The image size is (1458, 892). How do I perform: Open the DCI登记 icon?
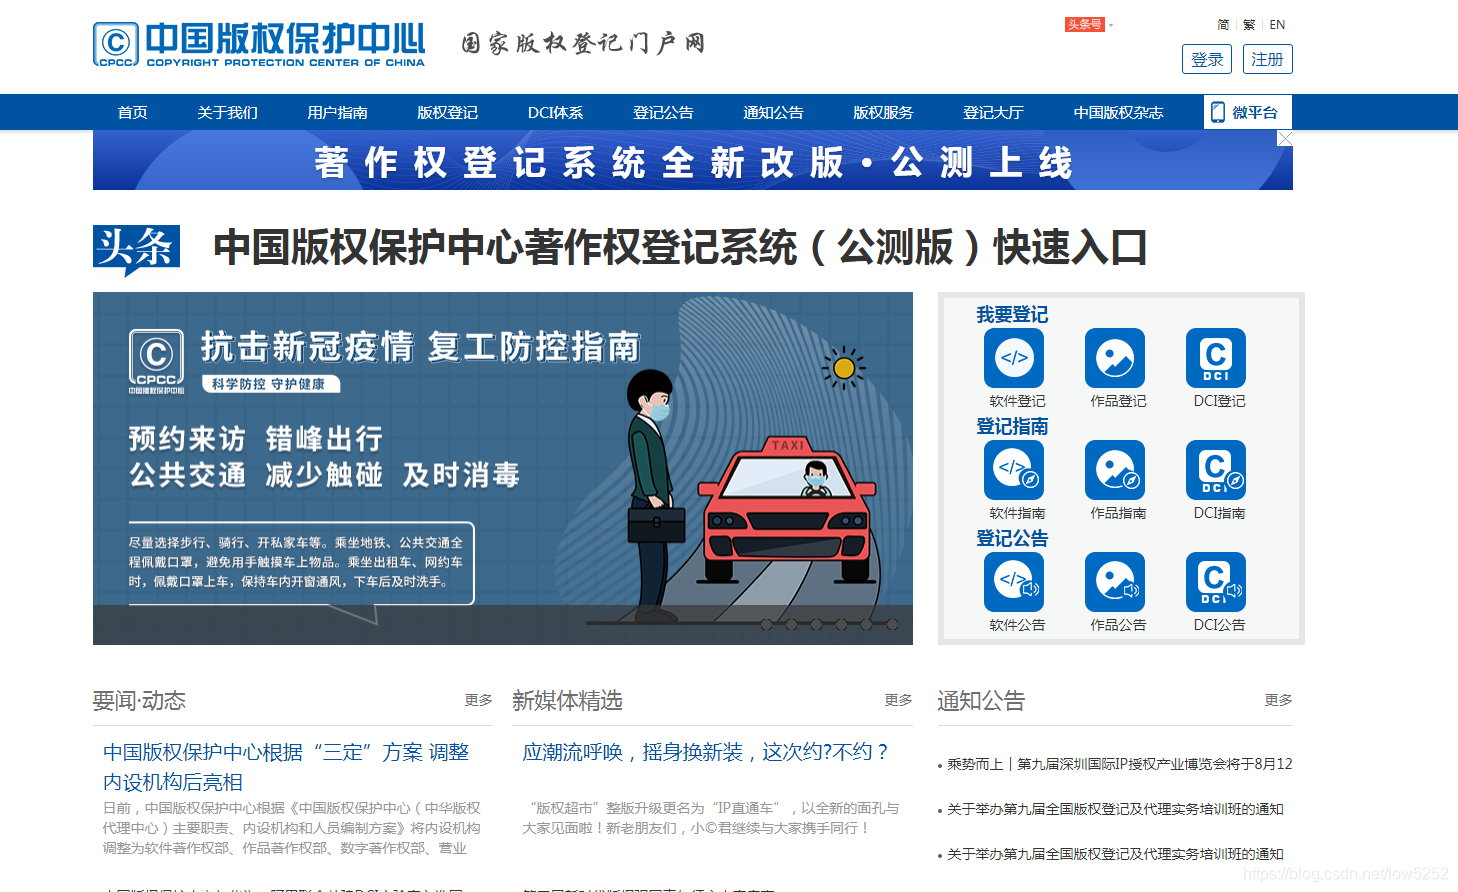(1216, 358)
